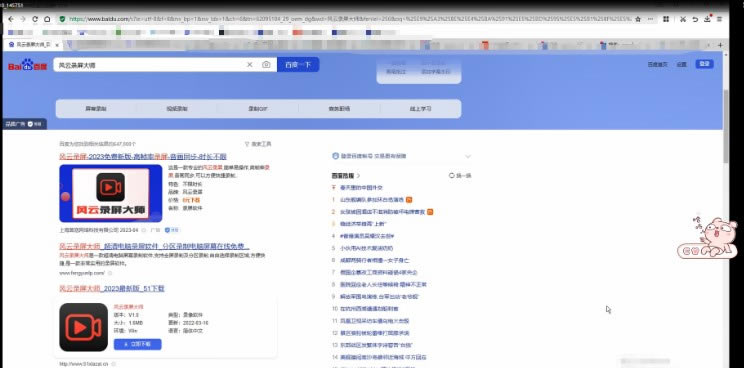The height and width of the screenshot is (368, 744).
Task: Open downloads via the download tray icon
Action: tap(707, 19)
